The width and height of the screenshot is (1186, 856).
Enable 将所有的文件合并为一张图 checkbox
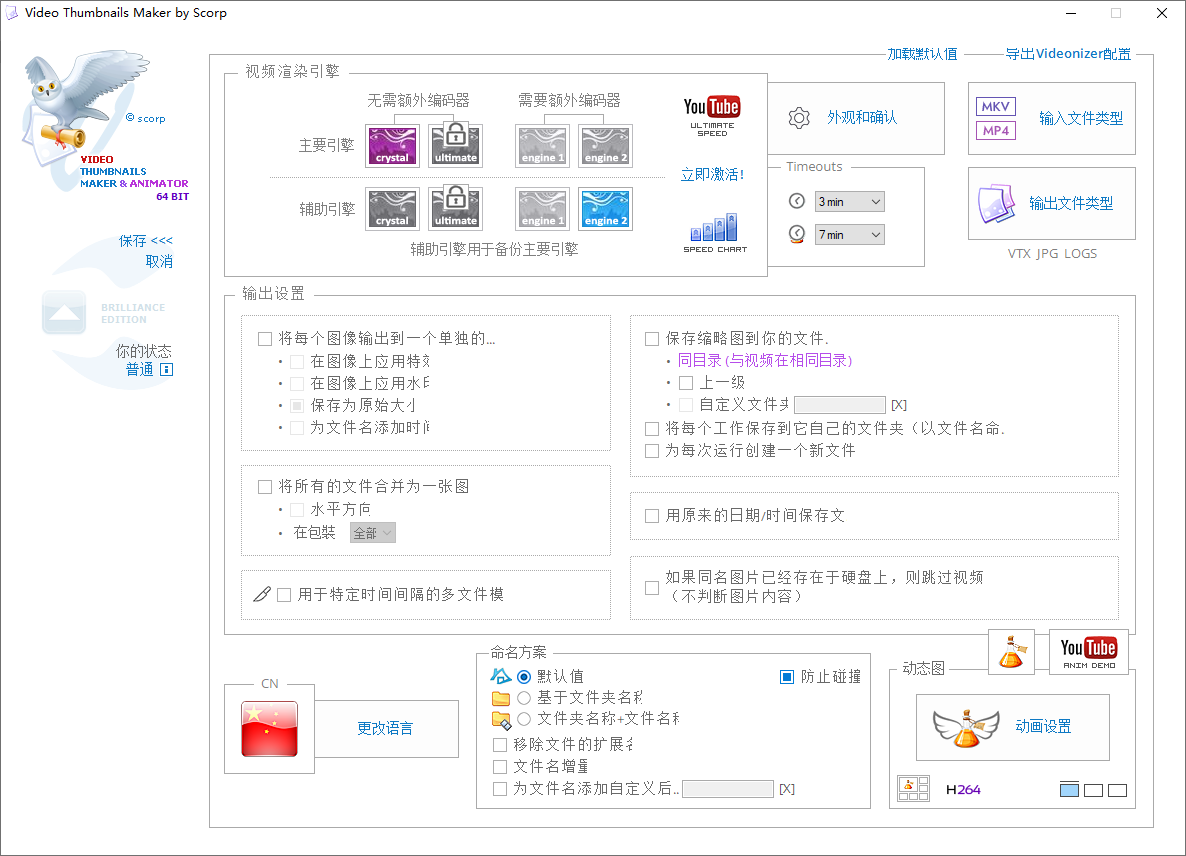[x=266, y=486]
